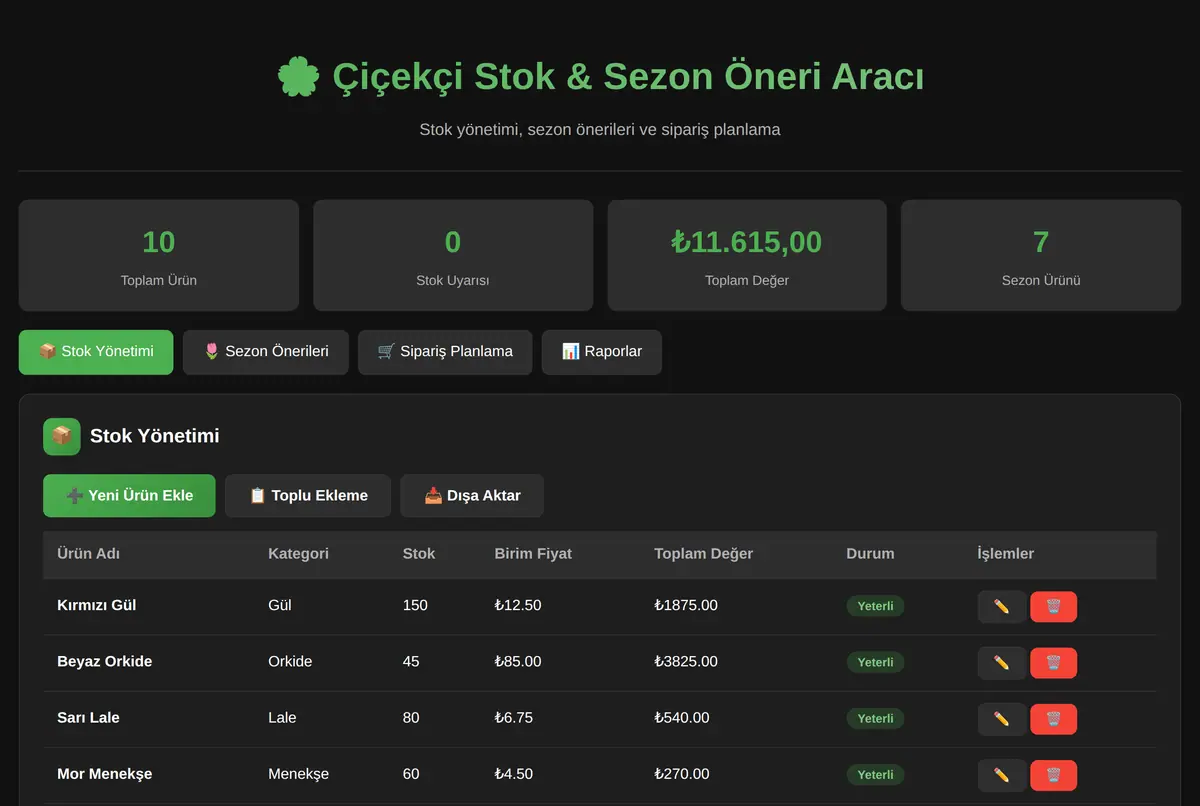Click the Sezon Ürünü stat card
This screenshot has height=806, width=1200.
click(x=1041, y=255)
